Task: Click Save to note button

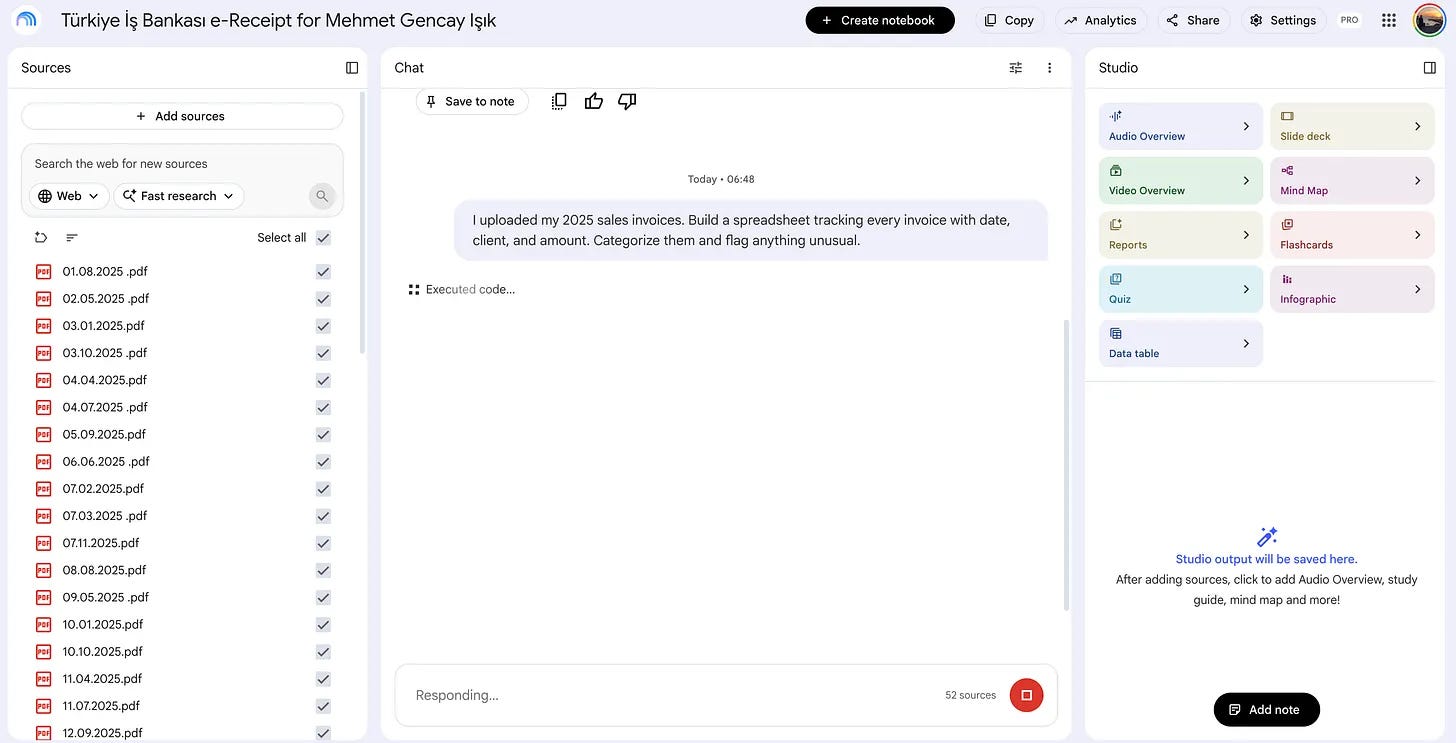Action: coord(472,101)
